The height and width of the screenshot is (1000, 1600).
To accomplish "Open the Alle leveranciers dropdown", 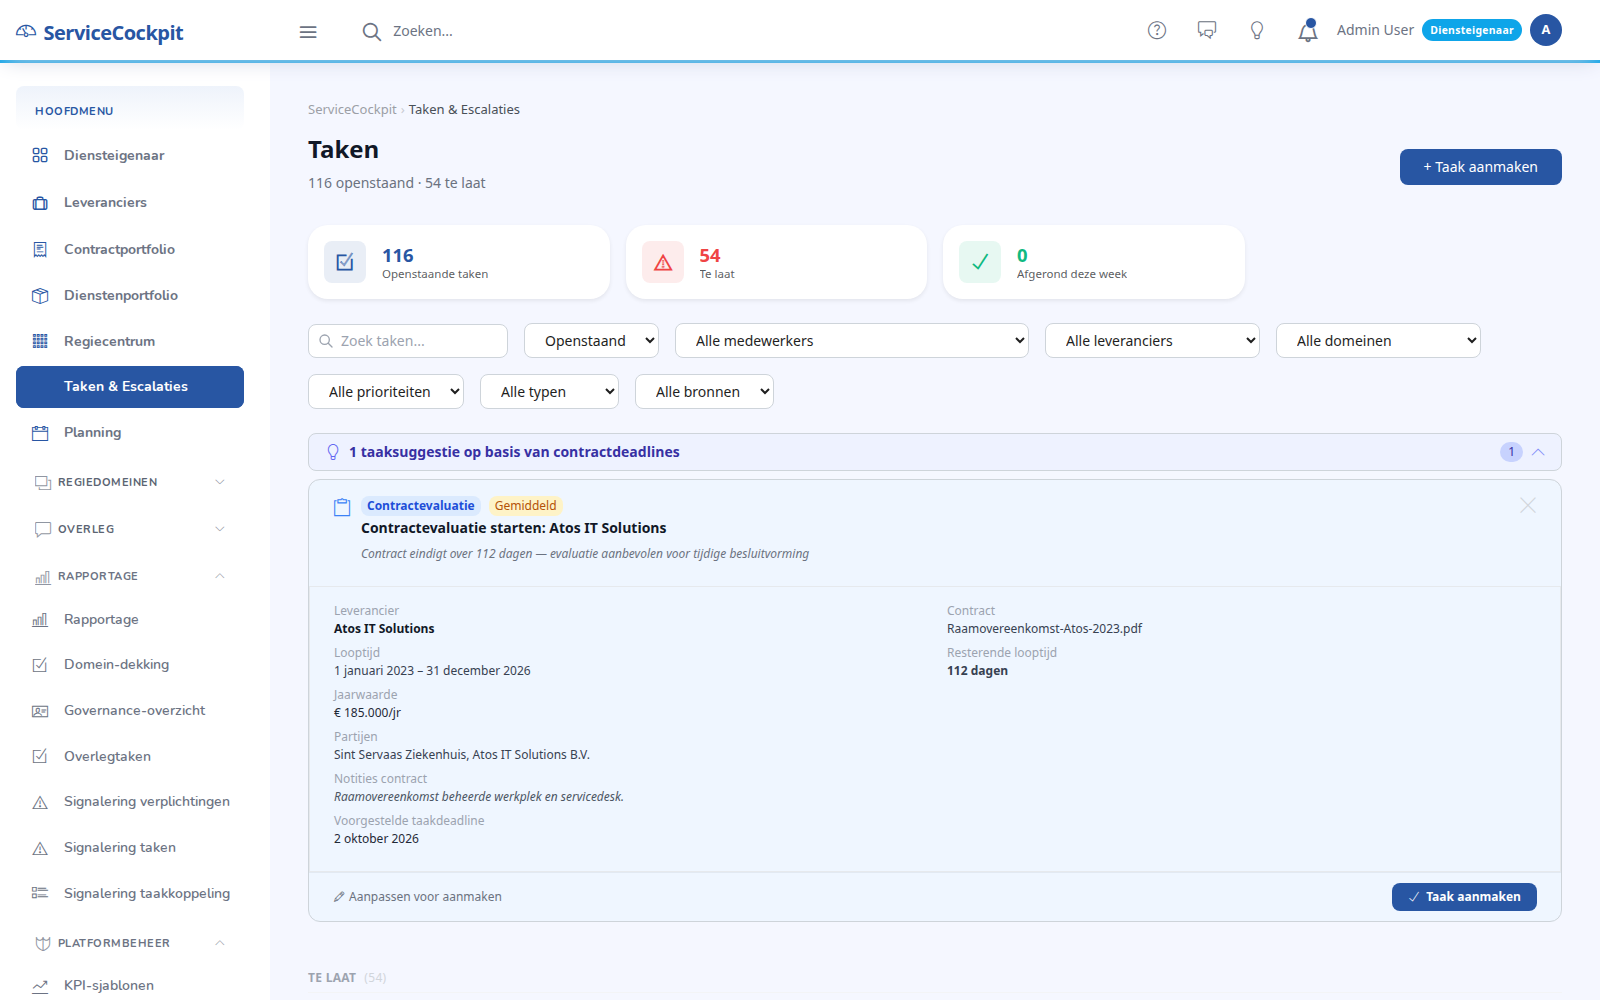I will [1152, 341].
